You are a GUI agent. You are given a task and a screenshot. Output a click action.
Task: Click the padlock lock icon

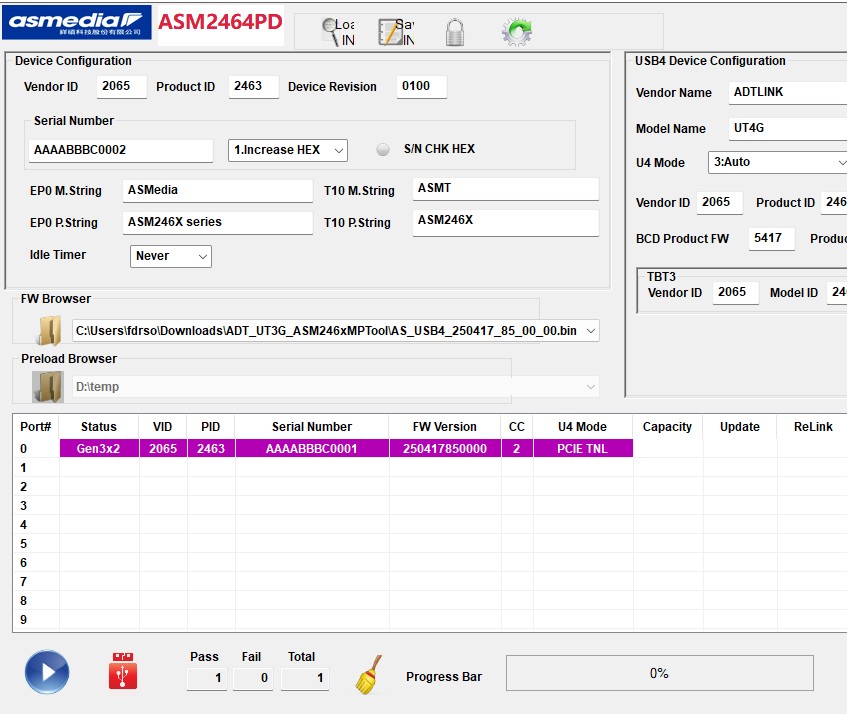[x=455, y=32]
